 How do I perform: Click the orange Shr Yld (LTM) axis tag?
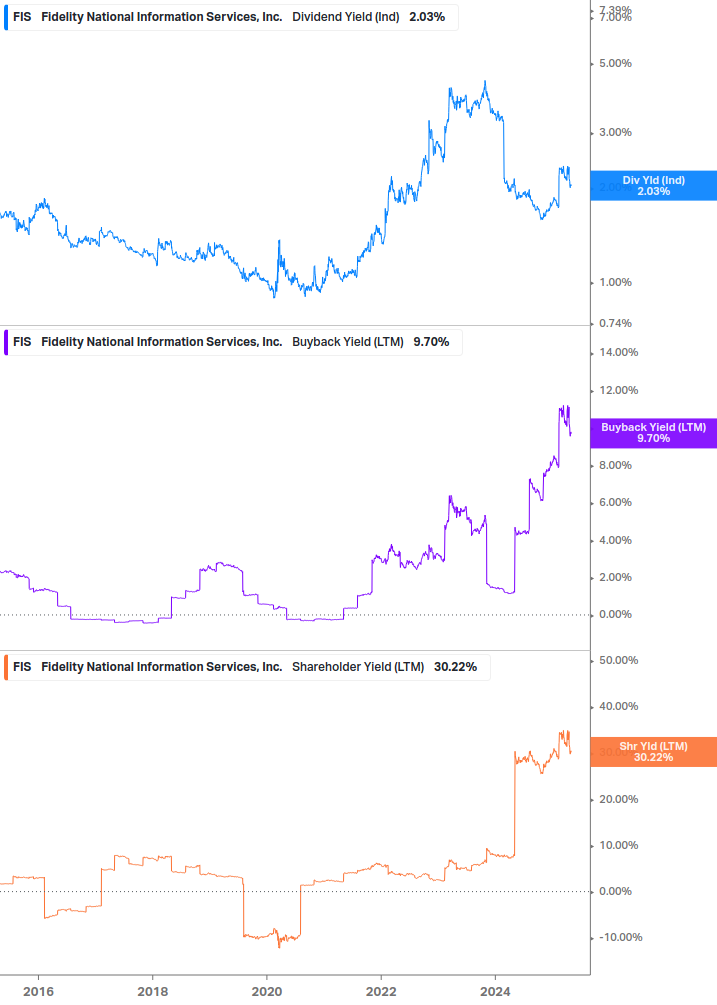(654, 752)
